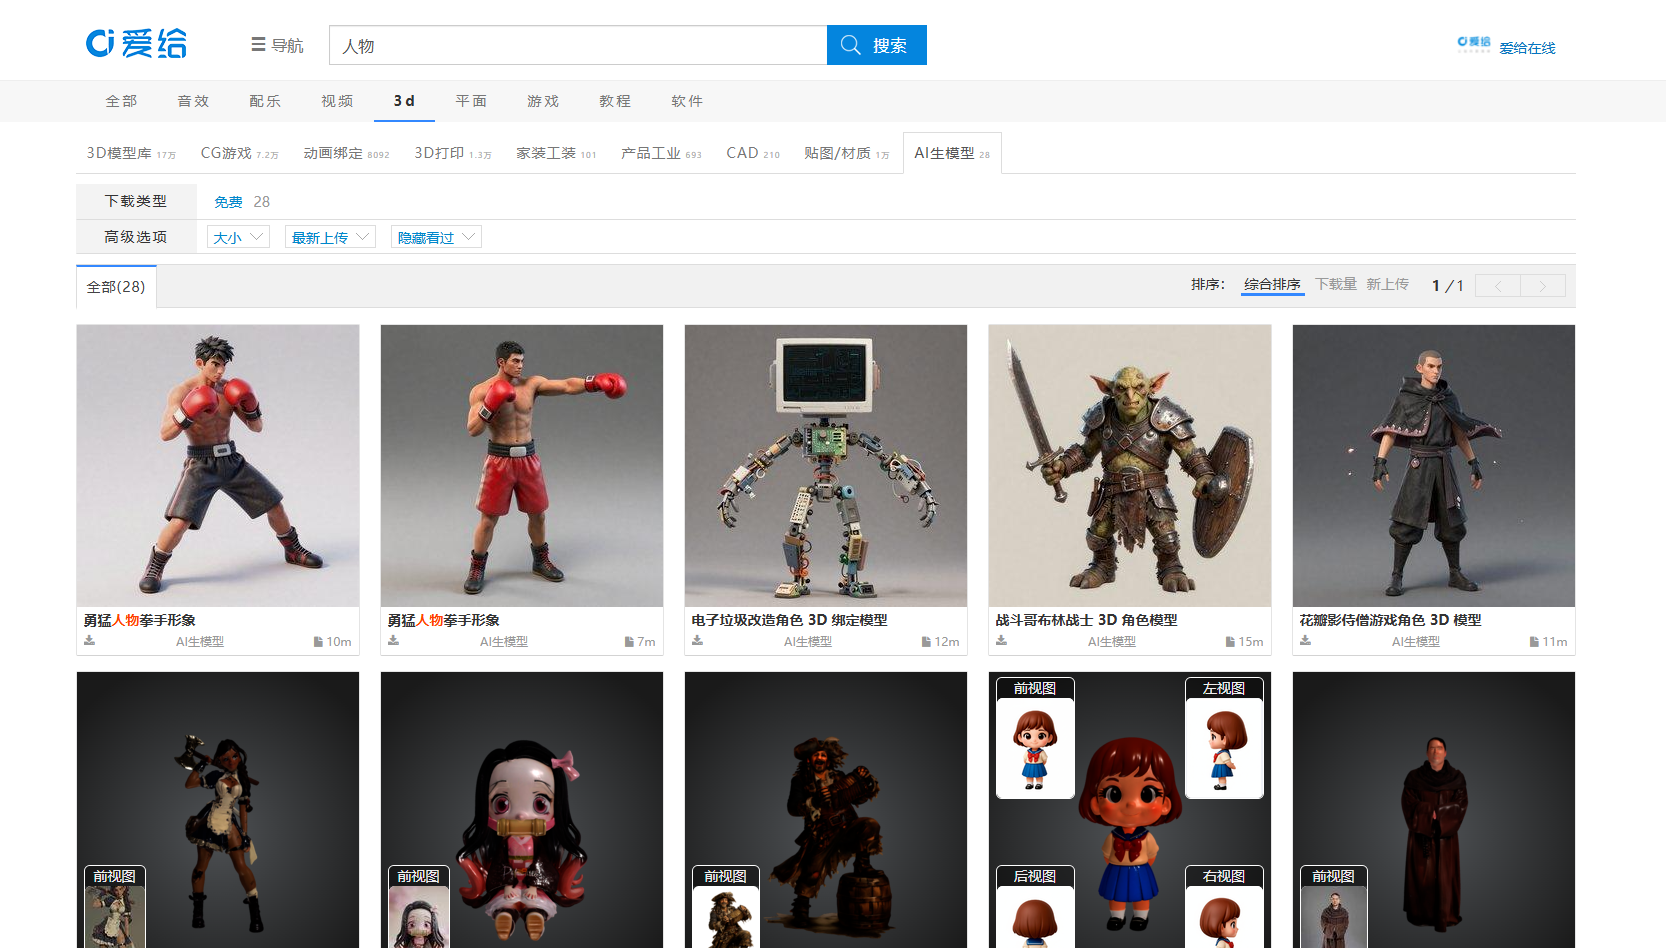This screenshot has height=948, width=1666.
Task: Open the 贴图/材质 subcategory
Action: point(847,153)
